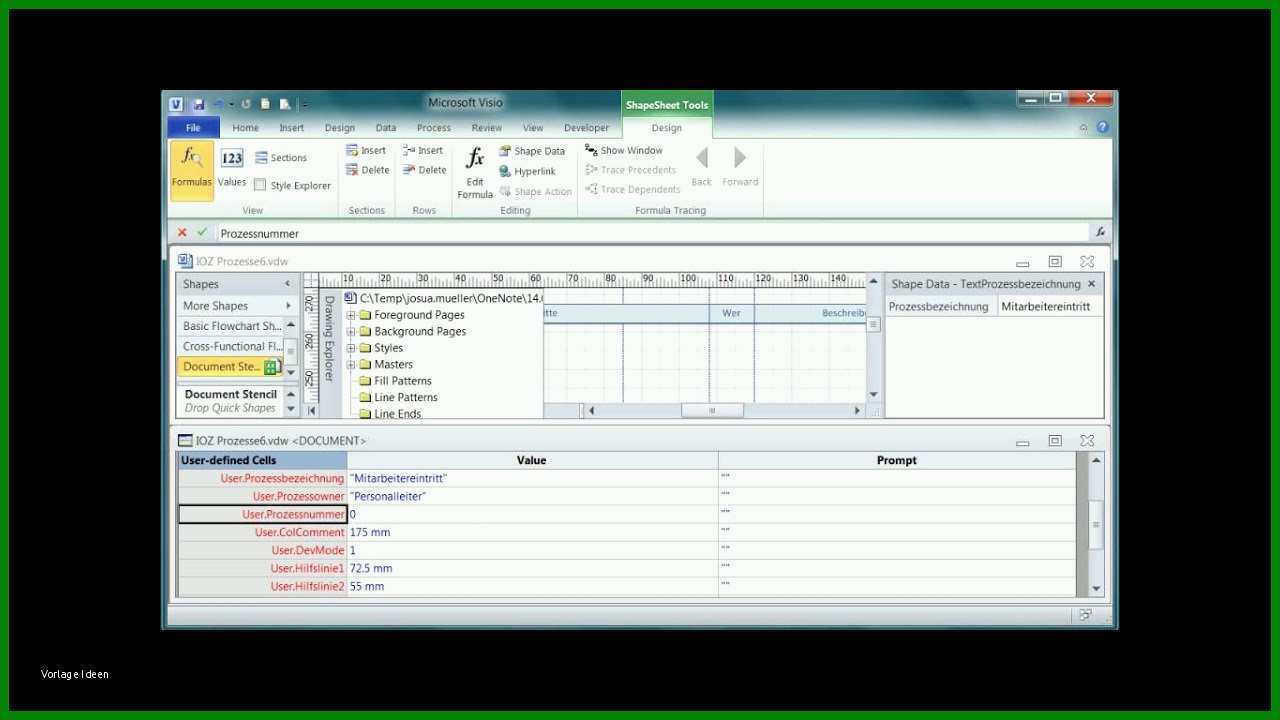Open the File tab
The width and height of the screenshot is (1280, 720).
click(193, 128)
